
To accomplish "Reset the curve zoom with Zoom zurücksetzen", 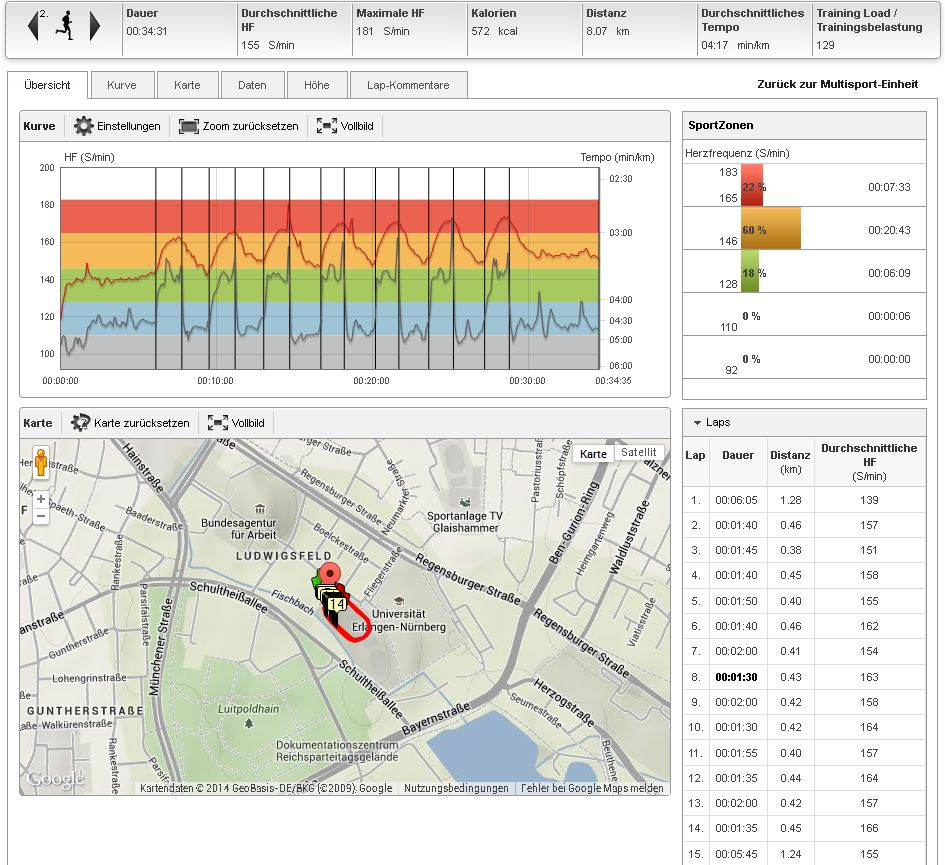I will click(238, 126).
